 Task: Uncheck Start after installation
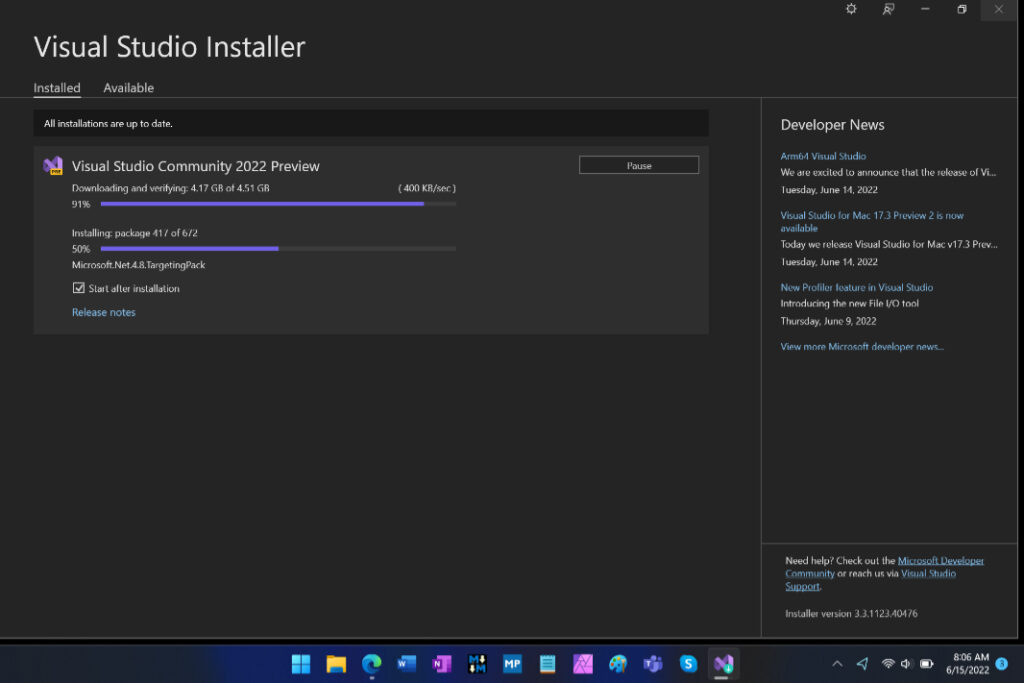click(x=79, y=288)
